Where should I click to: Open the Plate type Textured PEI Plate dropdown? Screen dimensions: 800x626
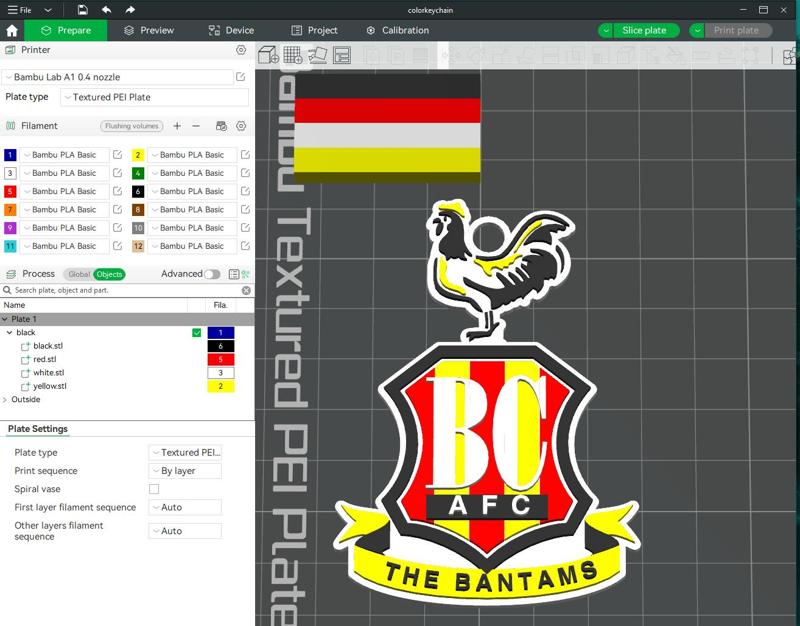click(155, 97)
